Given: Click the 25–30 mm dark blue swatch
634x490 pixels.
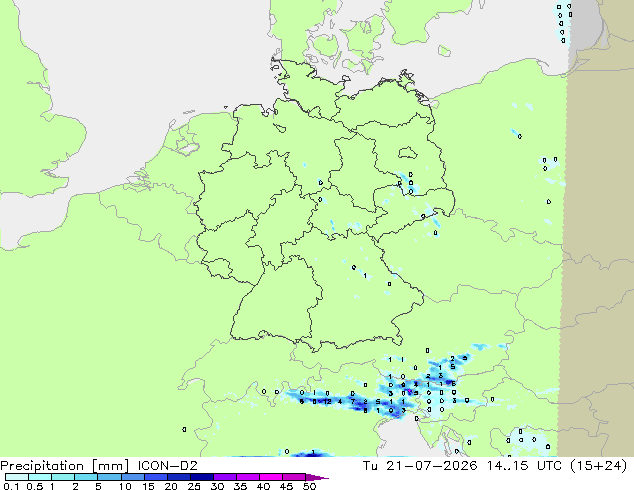Looking at the screenshot, I should pyautogui.click(x=201, y=477).
